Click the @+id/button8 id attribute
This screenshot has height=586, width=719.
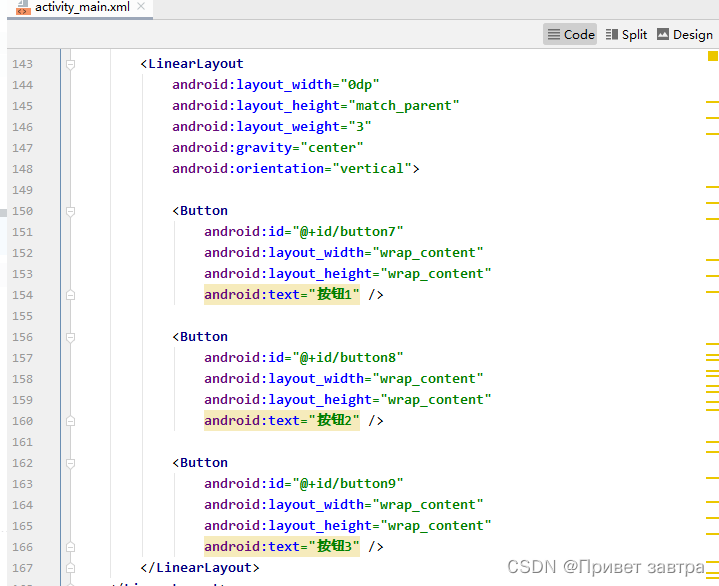coord(304,358)
